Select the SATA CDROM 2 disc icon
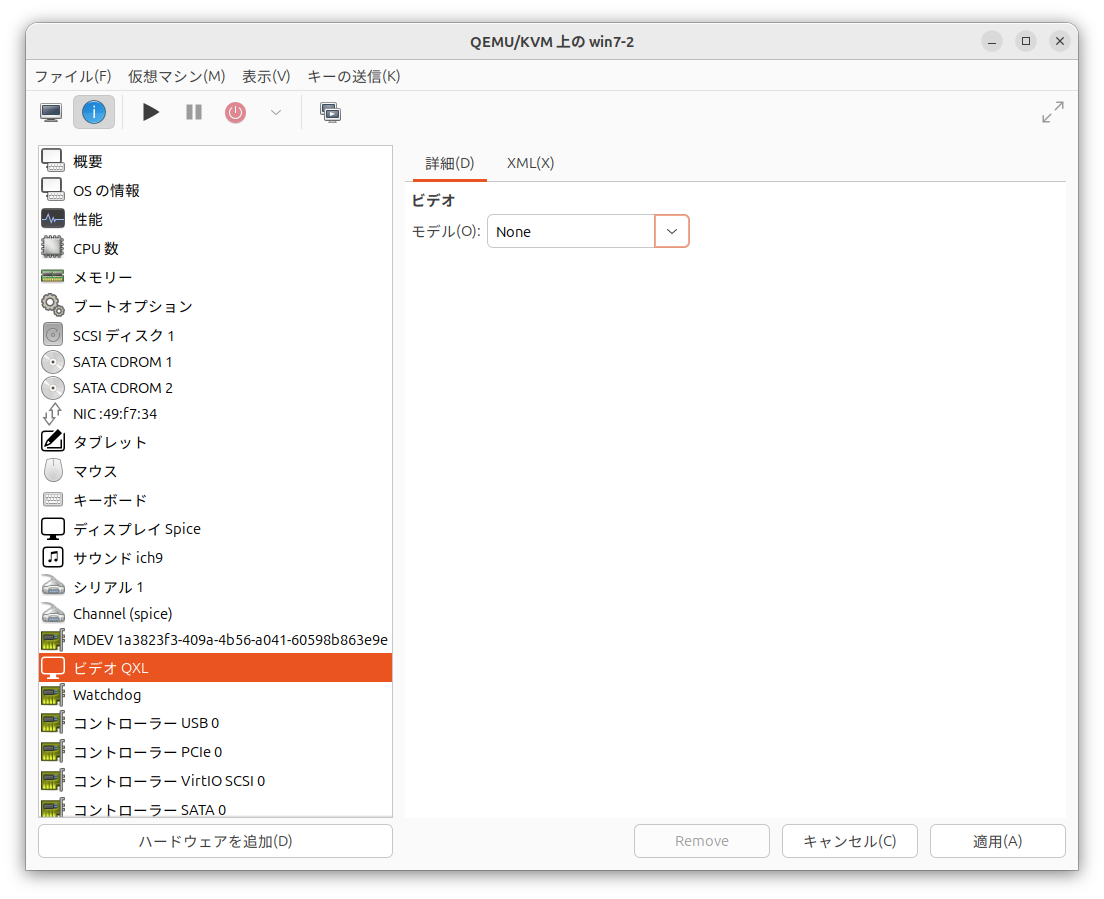The image size is (1104, 899). (x=53, y=388)
